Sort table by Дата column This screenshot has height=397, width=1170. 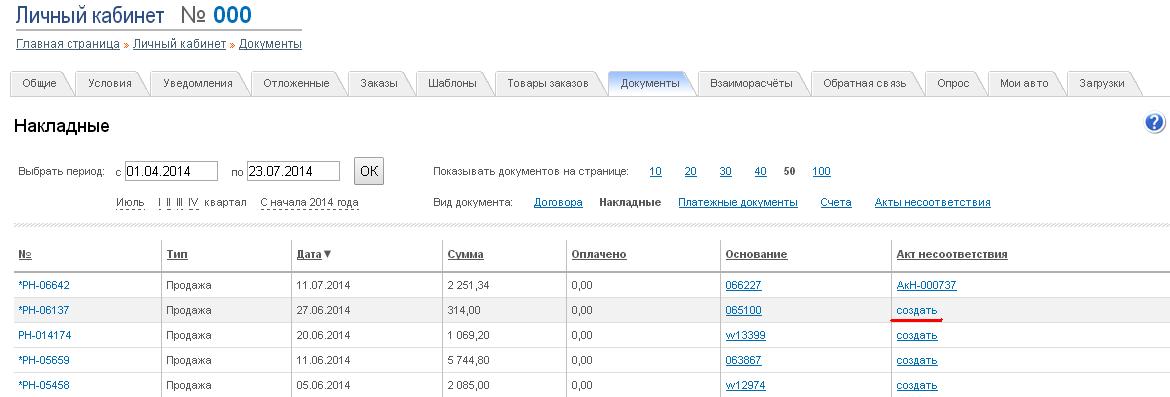(x=309, y=254)
